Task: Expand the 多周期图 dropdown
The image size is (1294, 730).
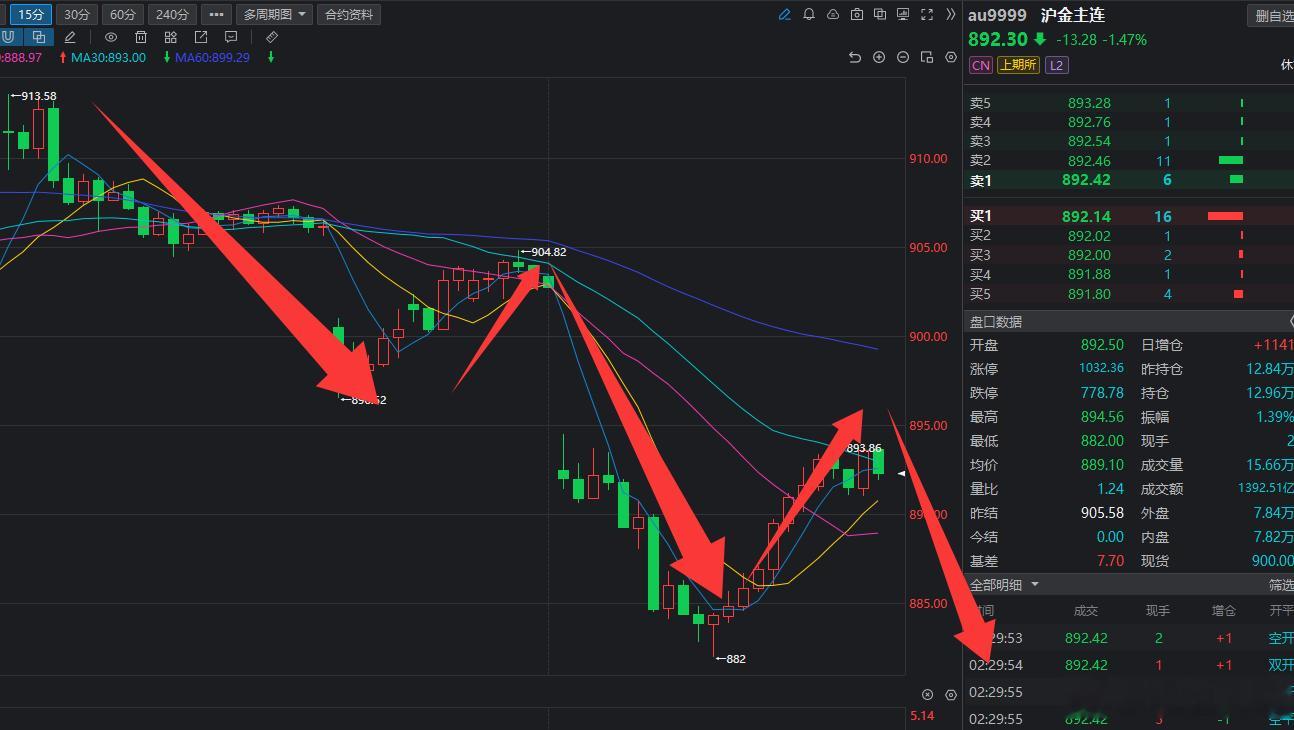Action: [275, 15]
